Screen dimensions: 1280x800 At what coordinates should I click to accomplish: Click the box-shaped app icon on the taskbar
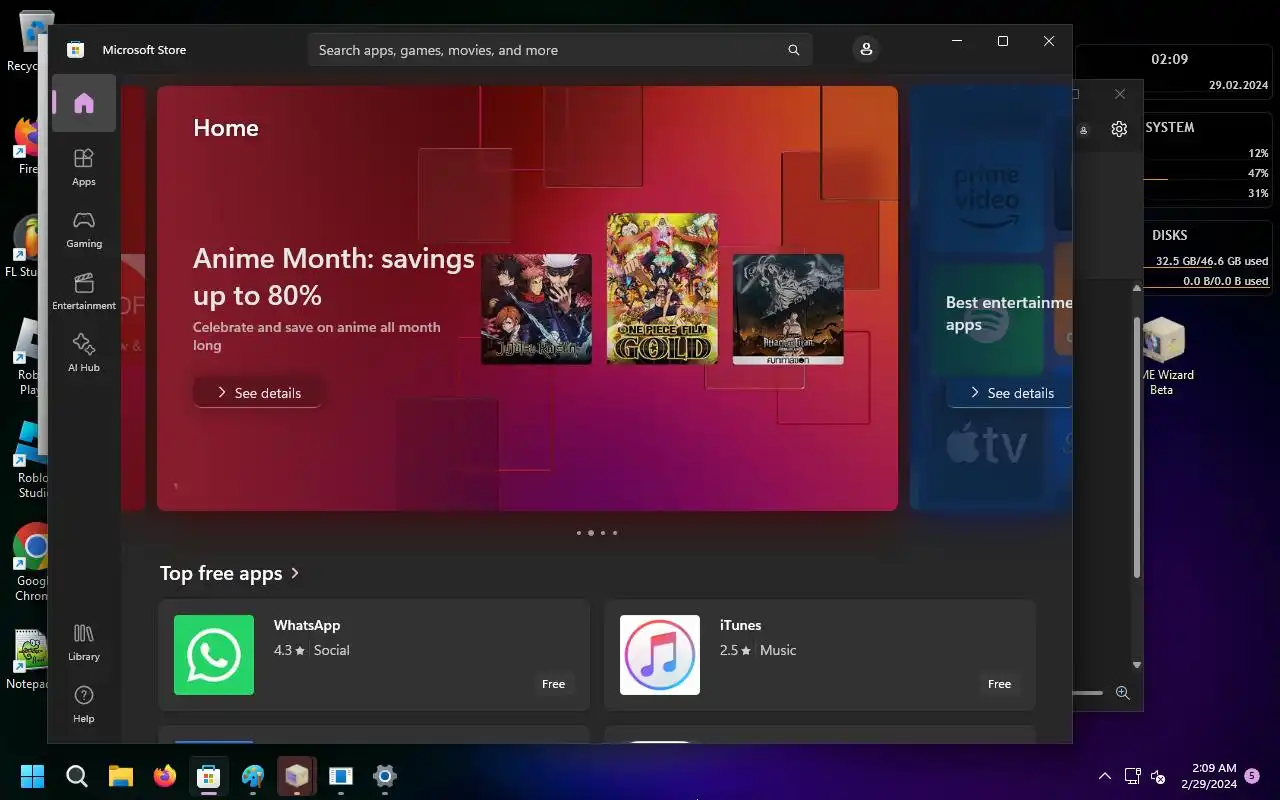(297, 776)
